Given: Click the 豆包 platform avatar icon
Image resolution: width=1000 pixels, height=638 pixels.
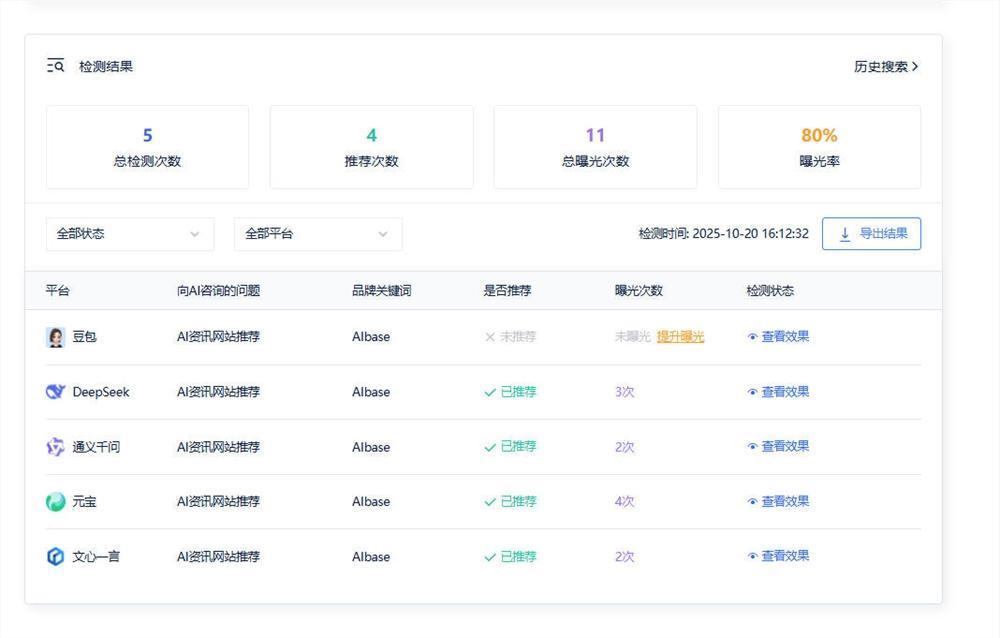Looking at the screenshot, I should [55, 337].
